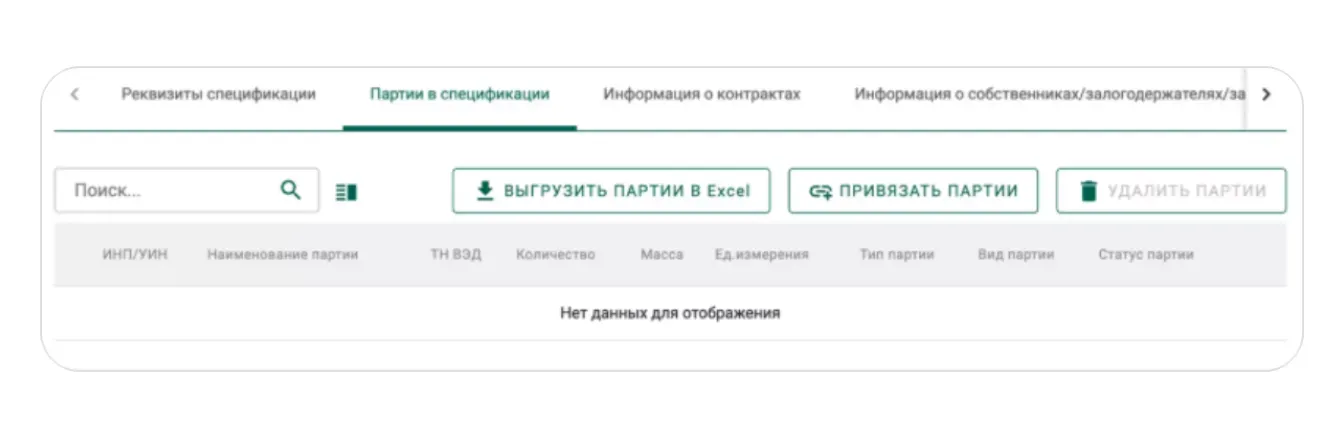
Task: Click the Вид партии column header
Action: tap(1016, 255)
